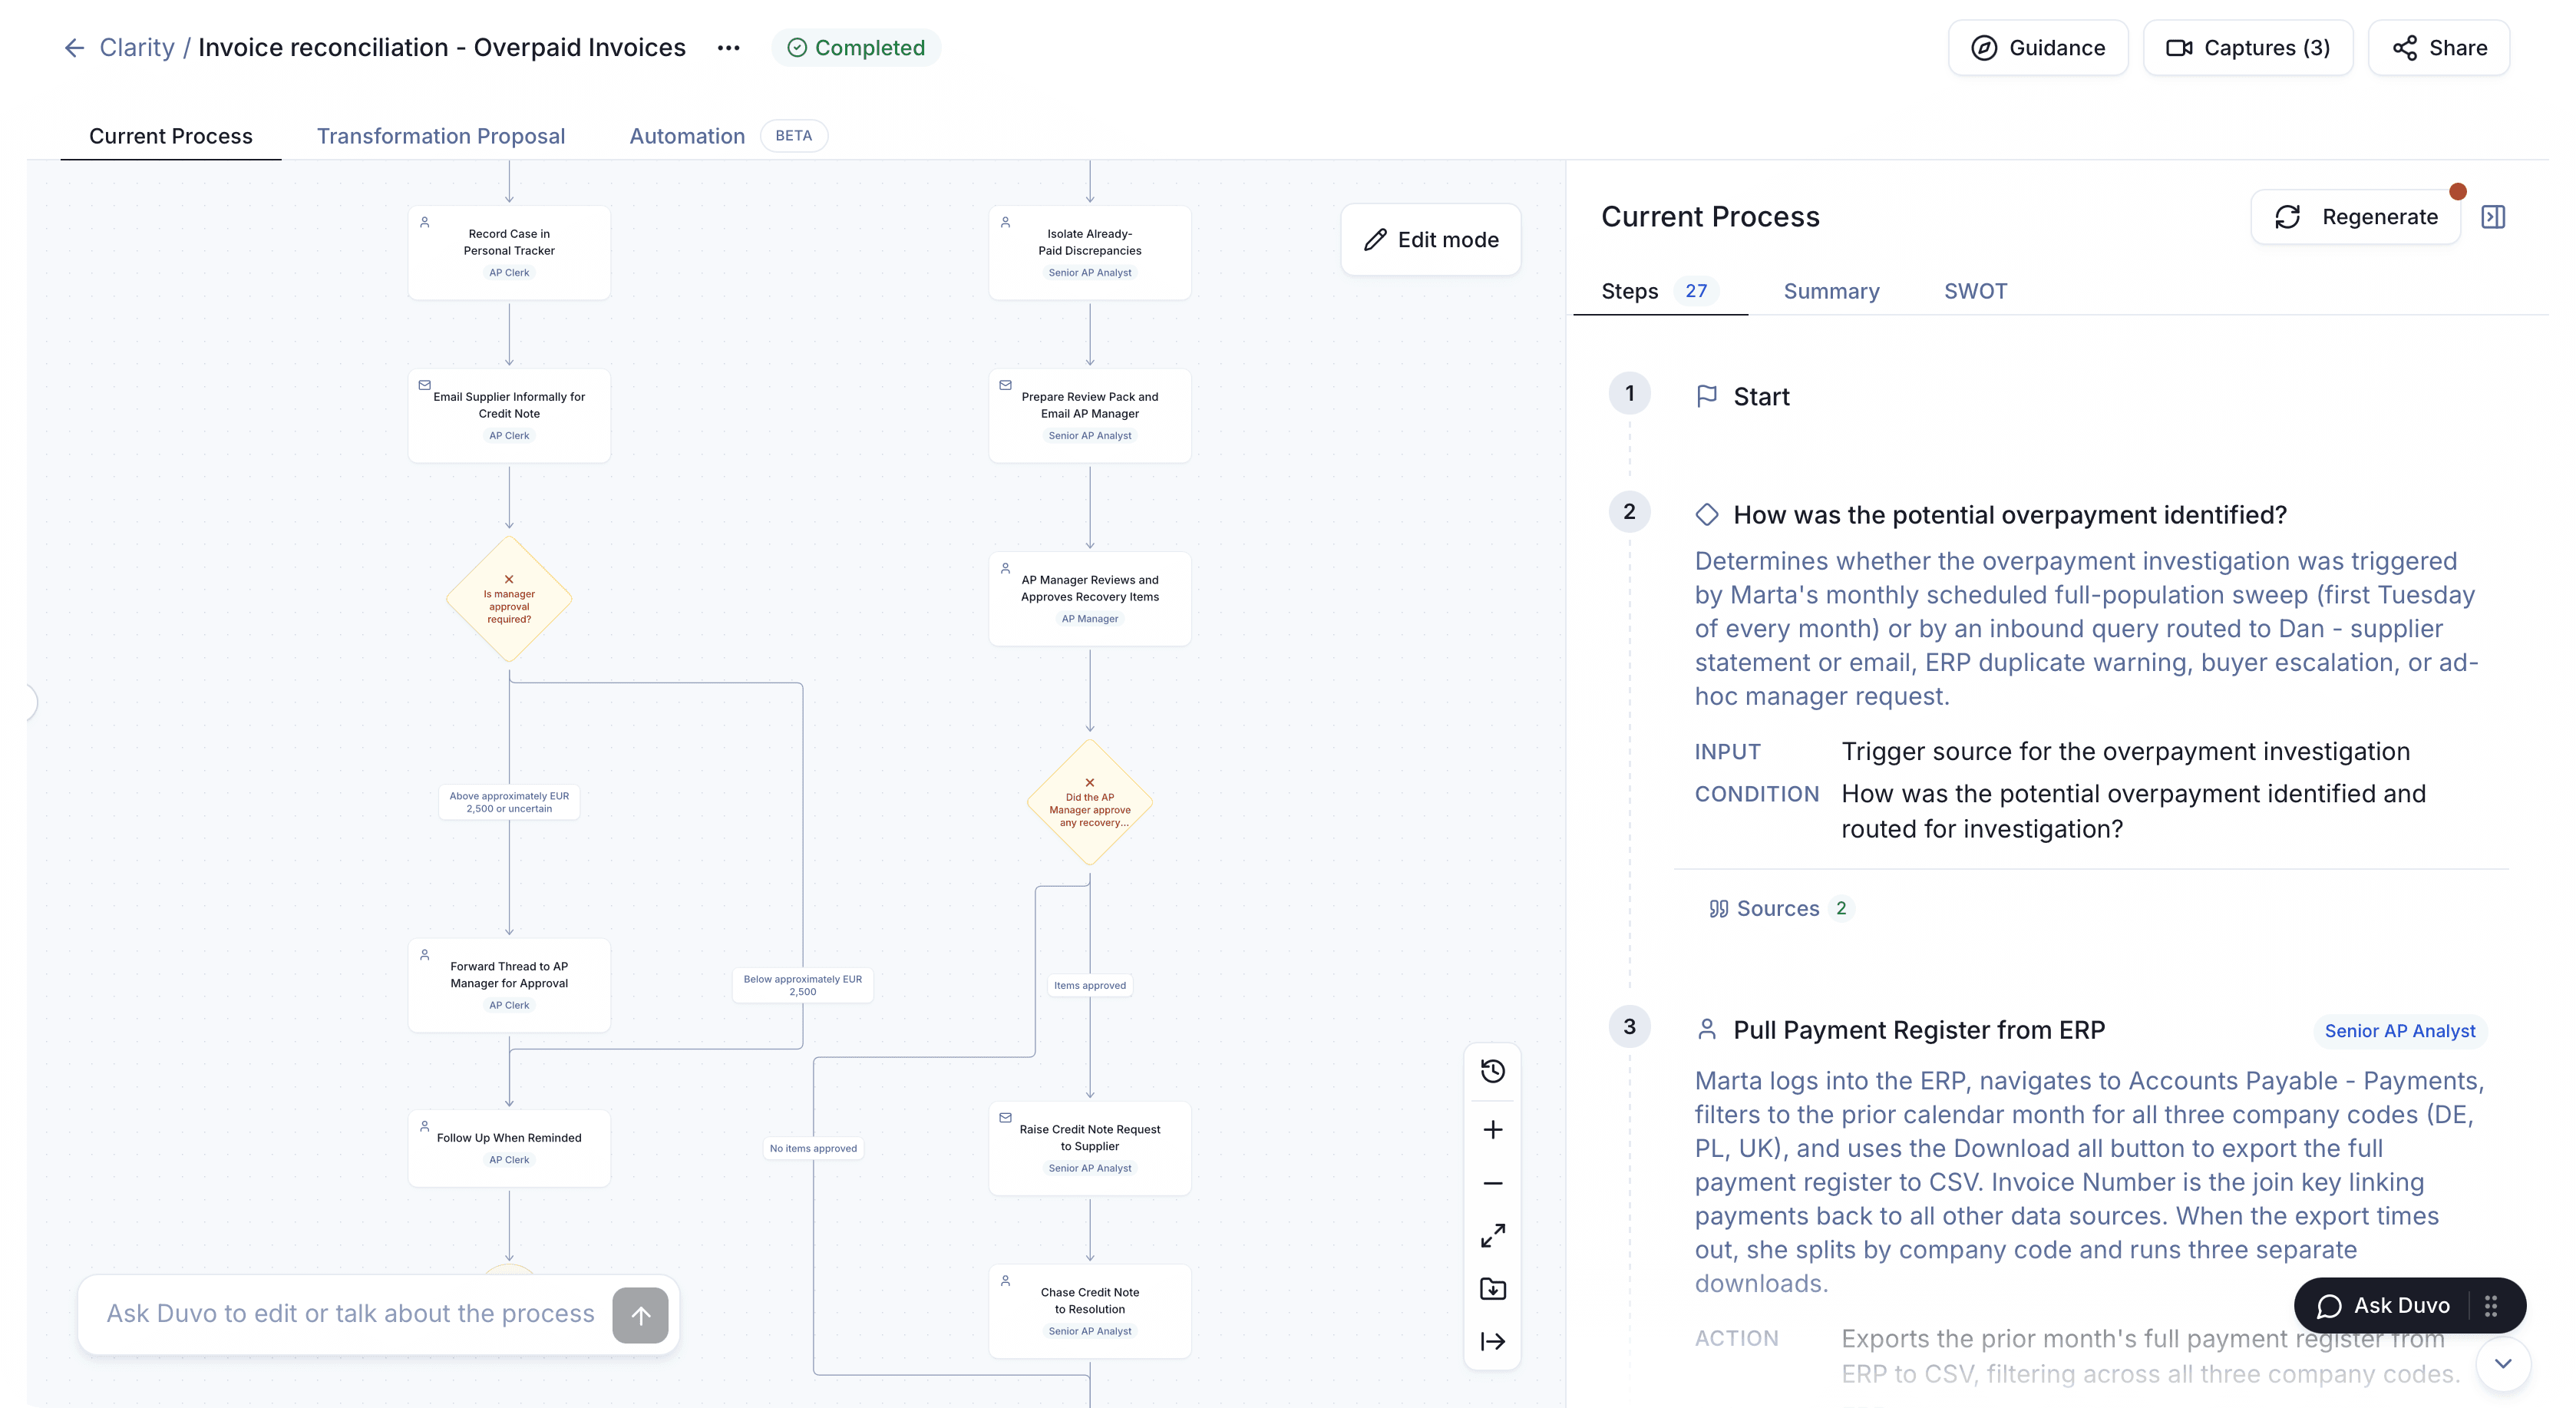The height and width of the screenshot is (1408, 2576).
Task: Open Captures (3)
Action: pos(2248,48)
